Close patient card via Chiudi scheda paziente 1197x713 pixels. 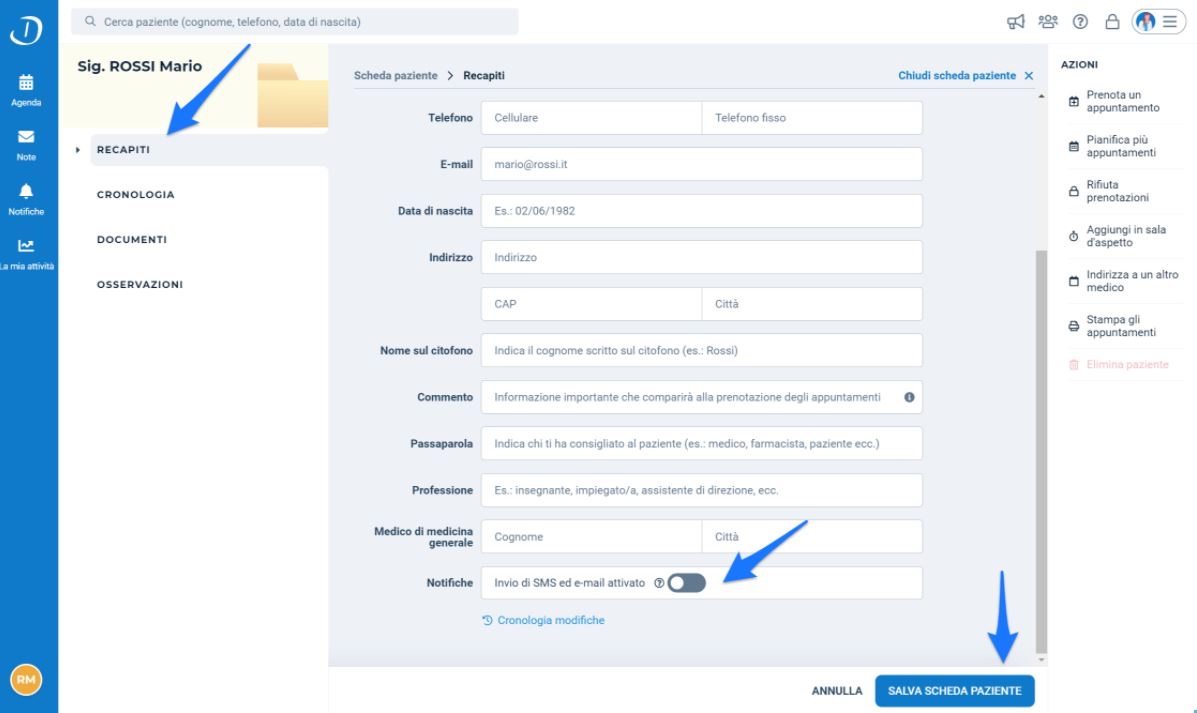[966, 76]
